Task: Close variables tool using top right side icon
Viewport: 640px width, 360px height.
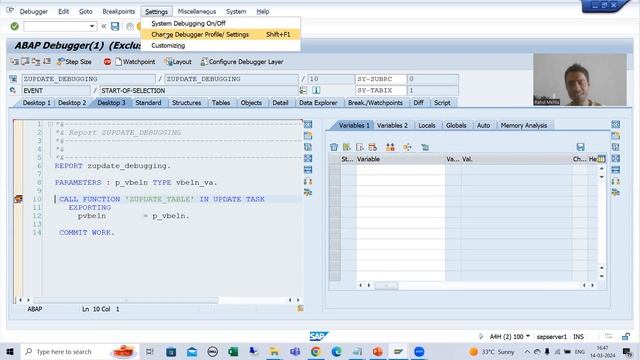Action: coord(616,124)
